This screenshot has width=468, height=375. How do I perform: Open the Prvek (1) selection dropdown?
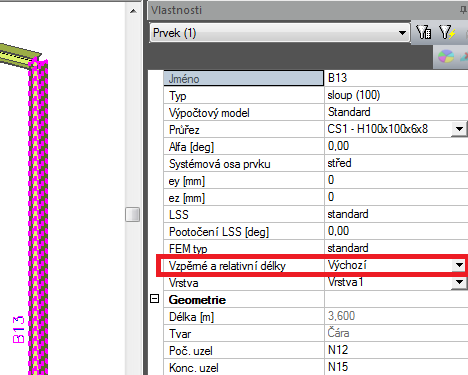click(x=279, y=33)
